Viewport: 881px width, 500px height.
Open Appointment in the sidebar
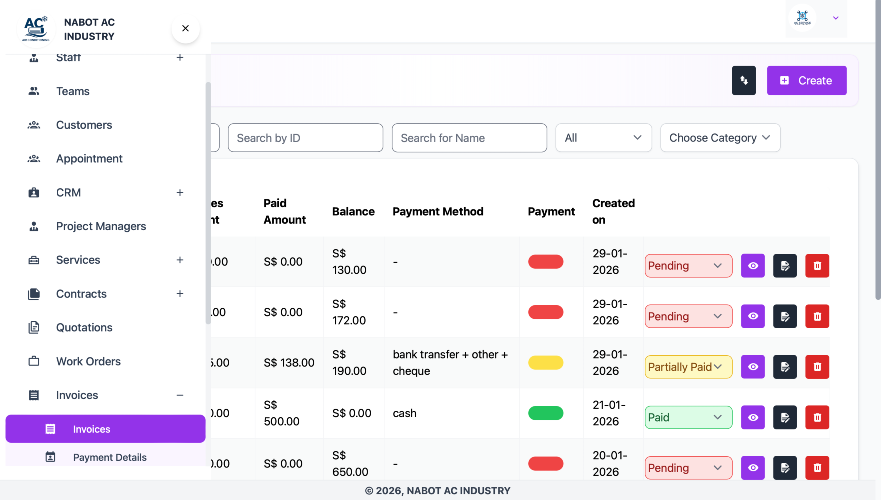[106, 158]
